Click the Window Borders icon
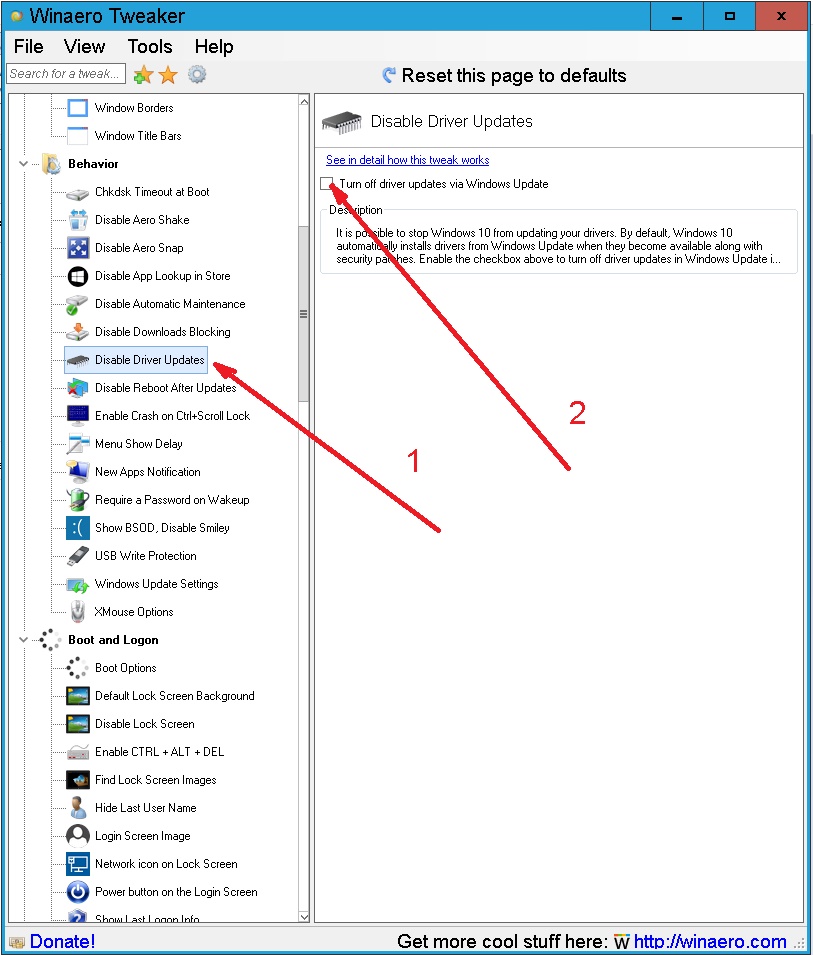The width and height of the screenshot is (813, 955). coord(77,108)
